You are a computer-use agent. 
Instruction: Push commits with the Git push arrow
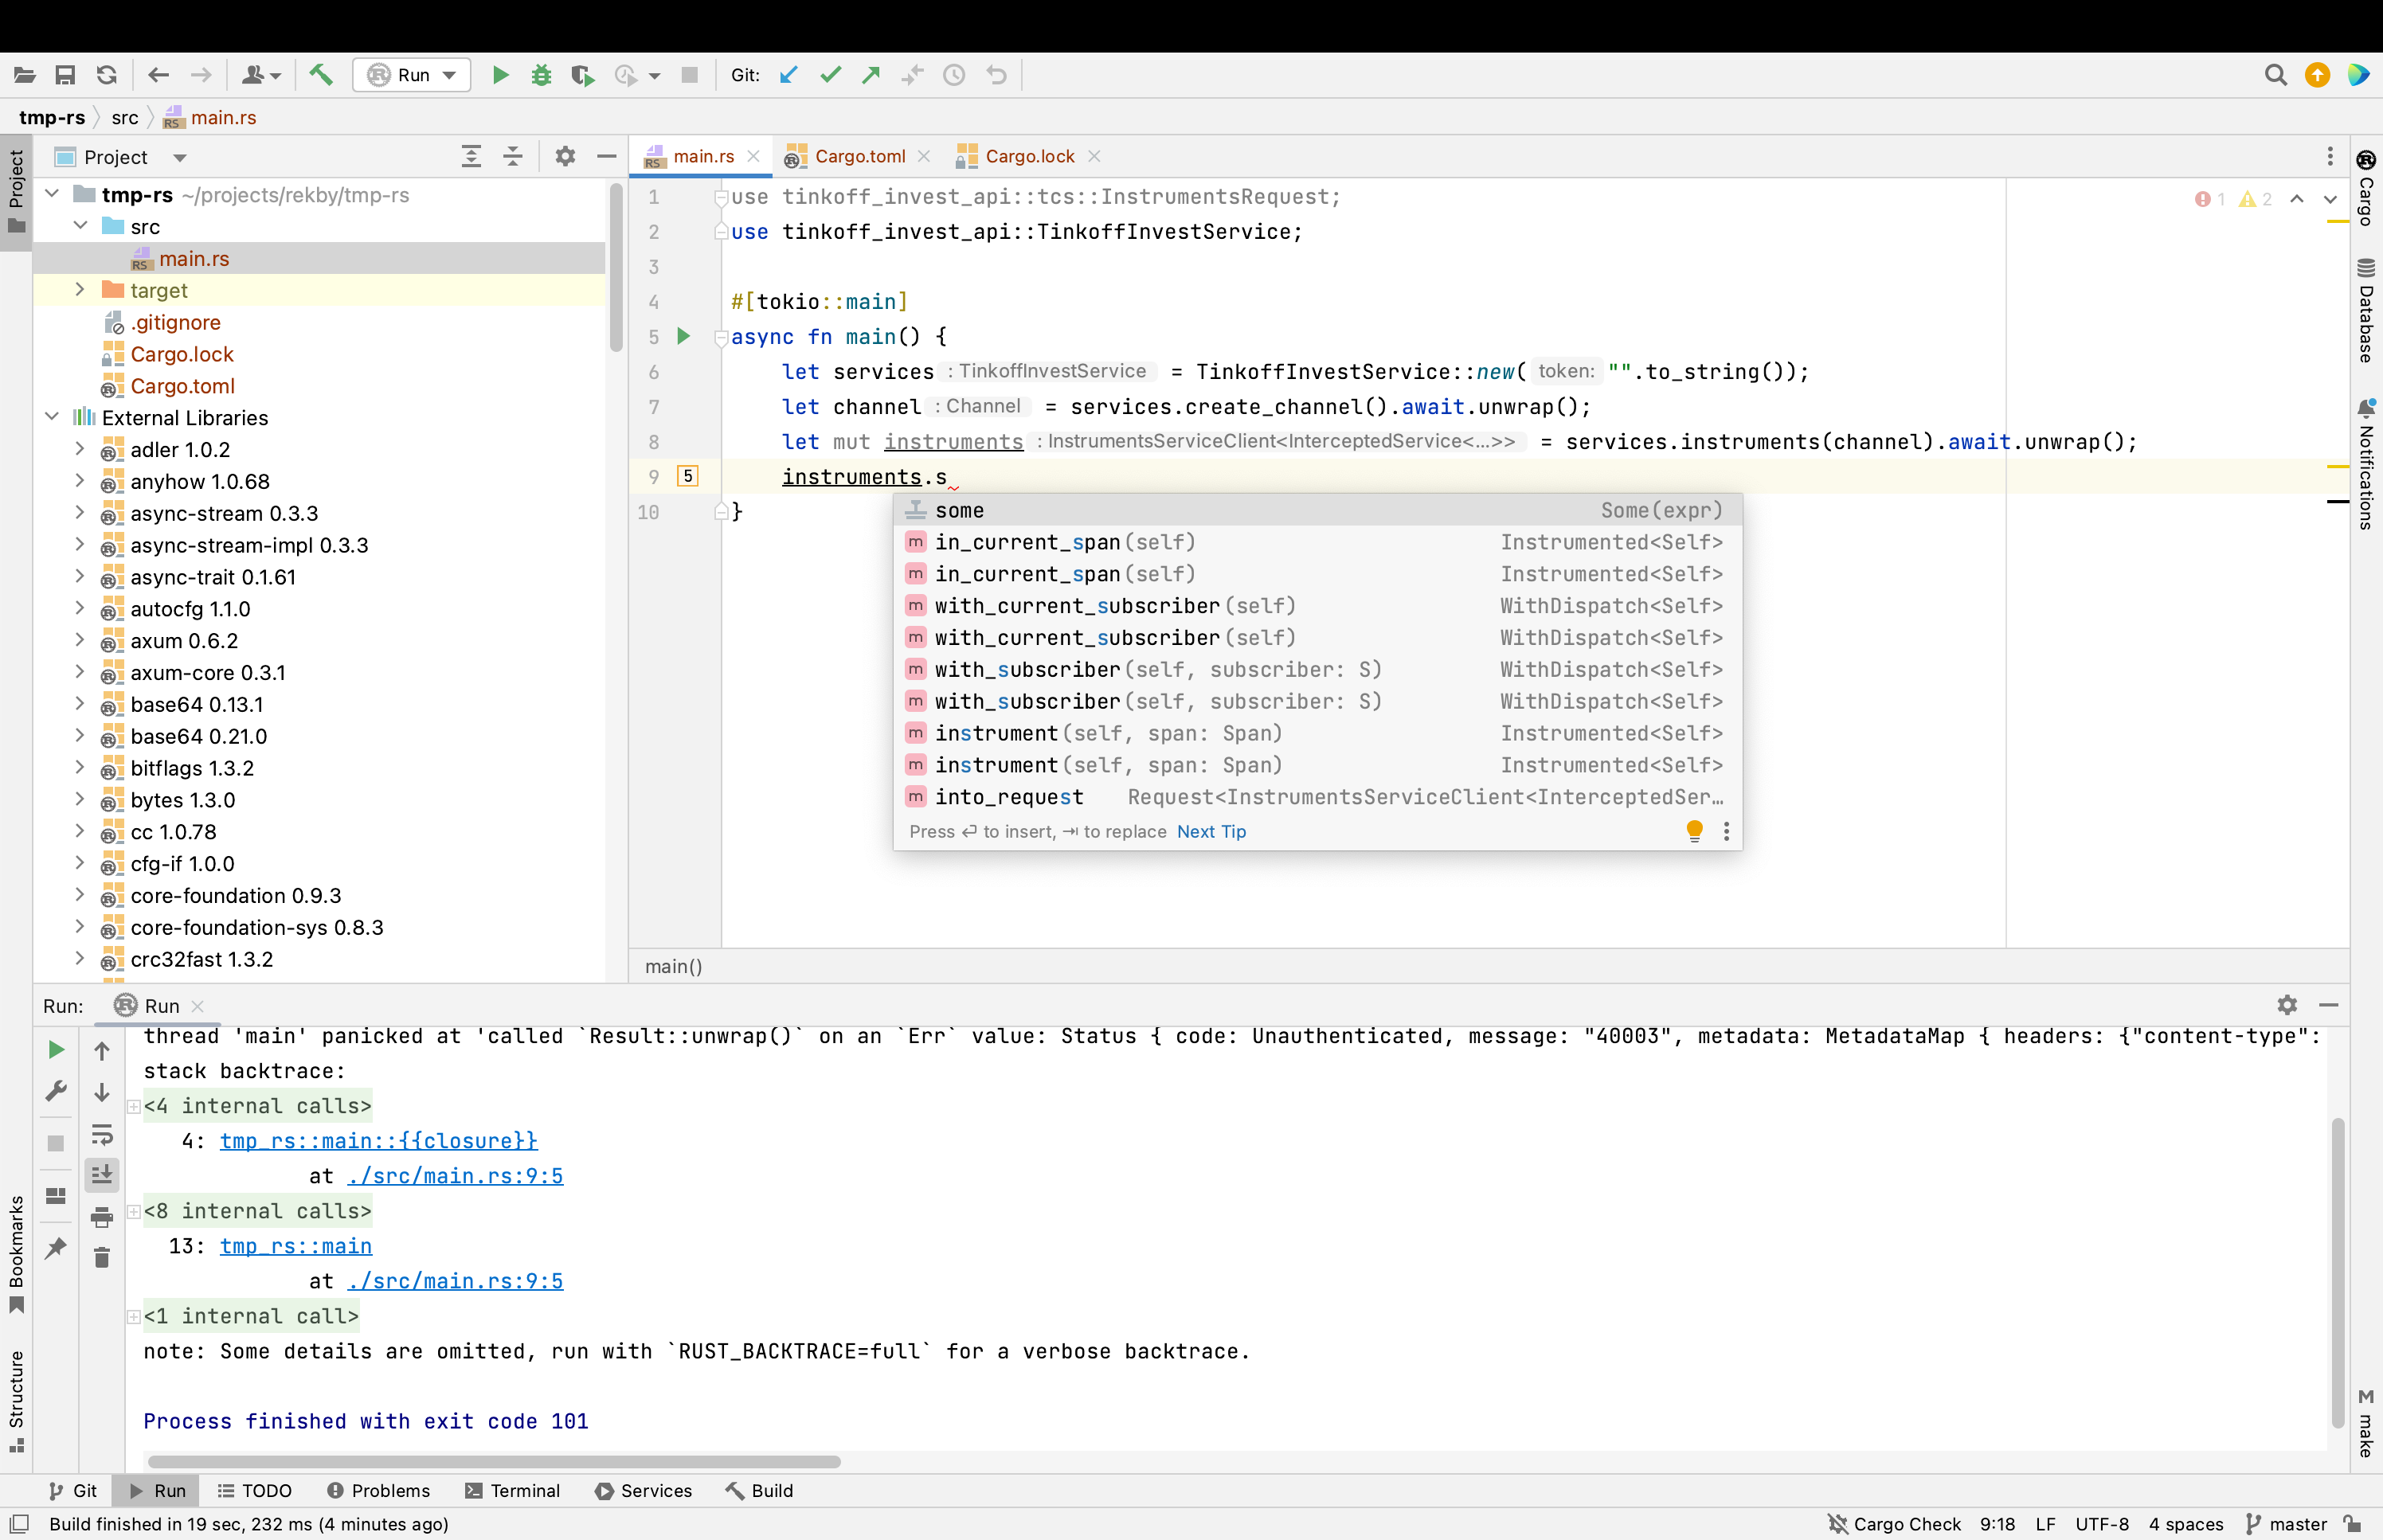click(870, 75)
